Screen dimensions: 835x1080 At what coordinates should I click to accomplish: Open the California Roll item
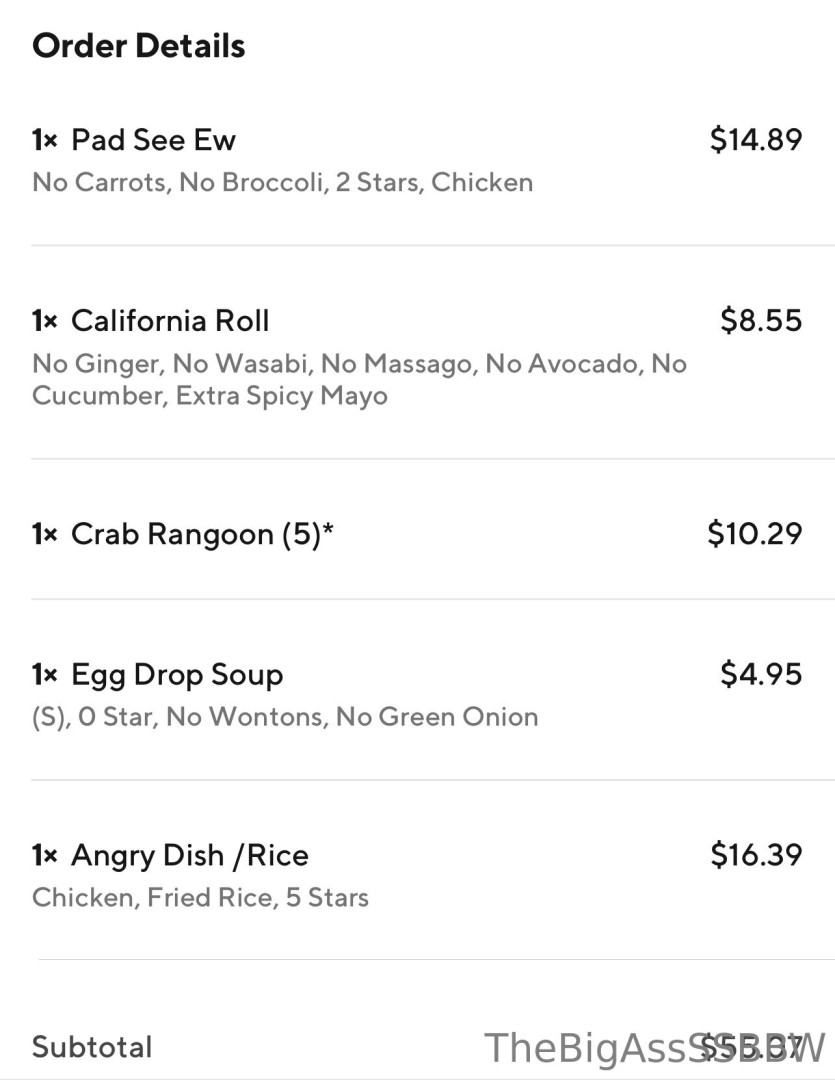point(170,321)
